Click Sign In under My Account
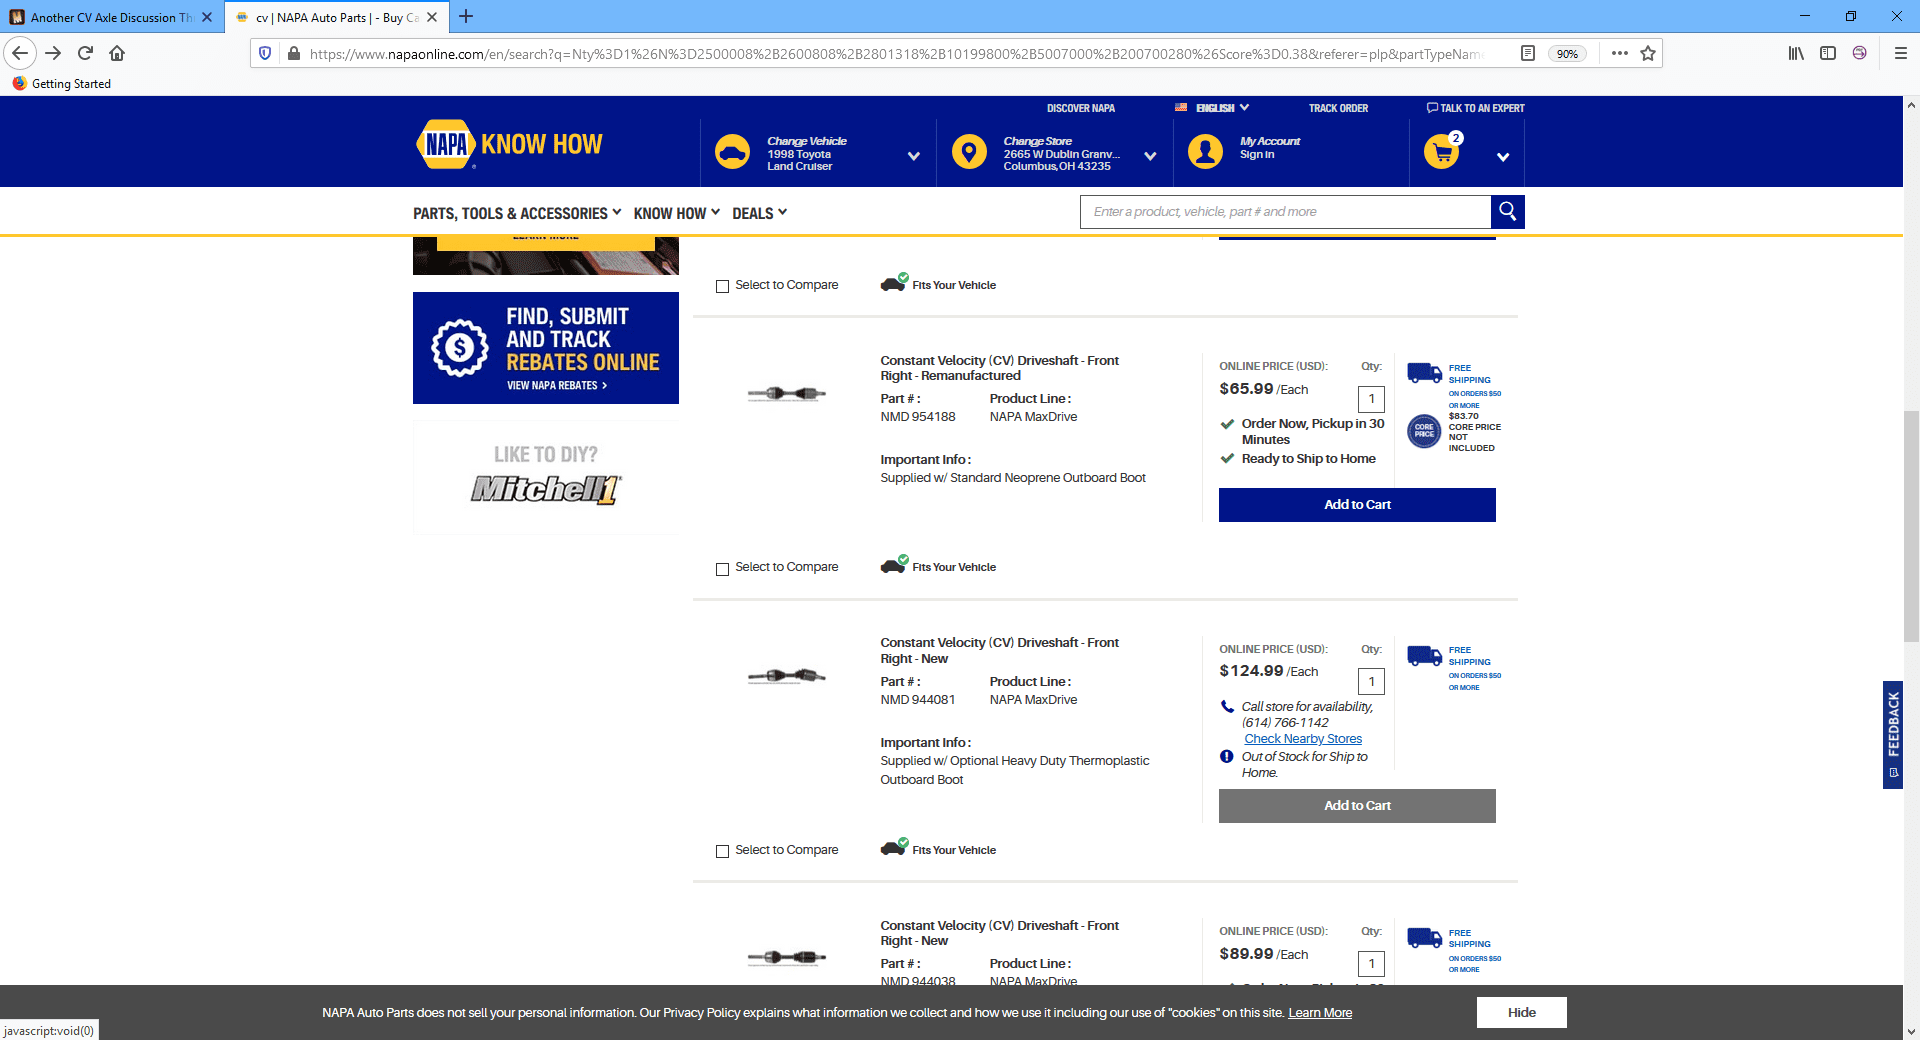 click(1257, 154)
